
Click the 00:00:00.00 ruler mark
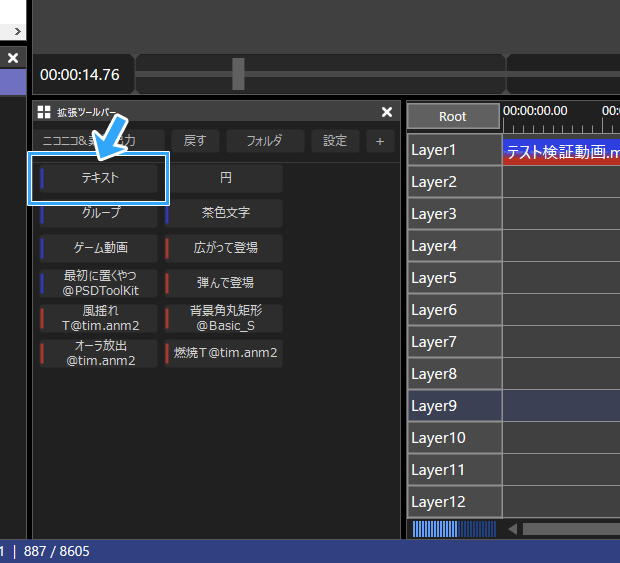535,111
